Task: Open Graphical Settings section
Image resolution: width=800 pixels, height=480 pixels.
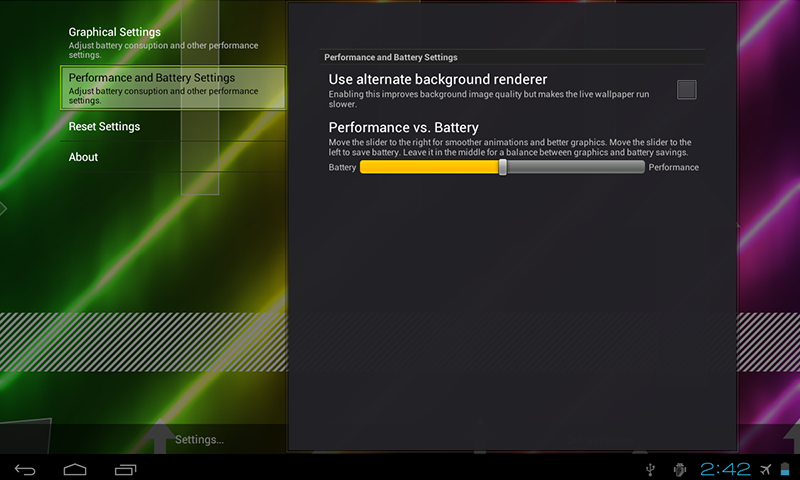Action: coord(173,43)
